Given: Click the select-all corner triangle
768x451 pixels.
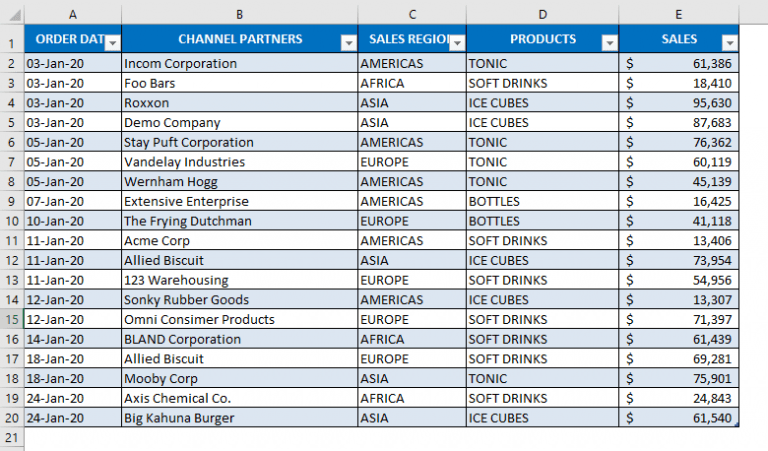Looking at the screenshot, I should tap(12, 14).
